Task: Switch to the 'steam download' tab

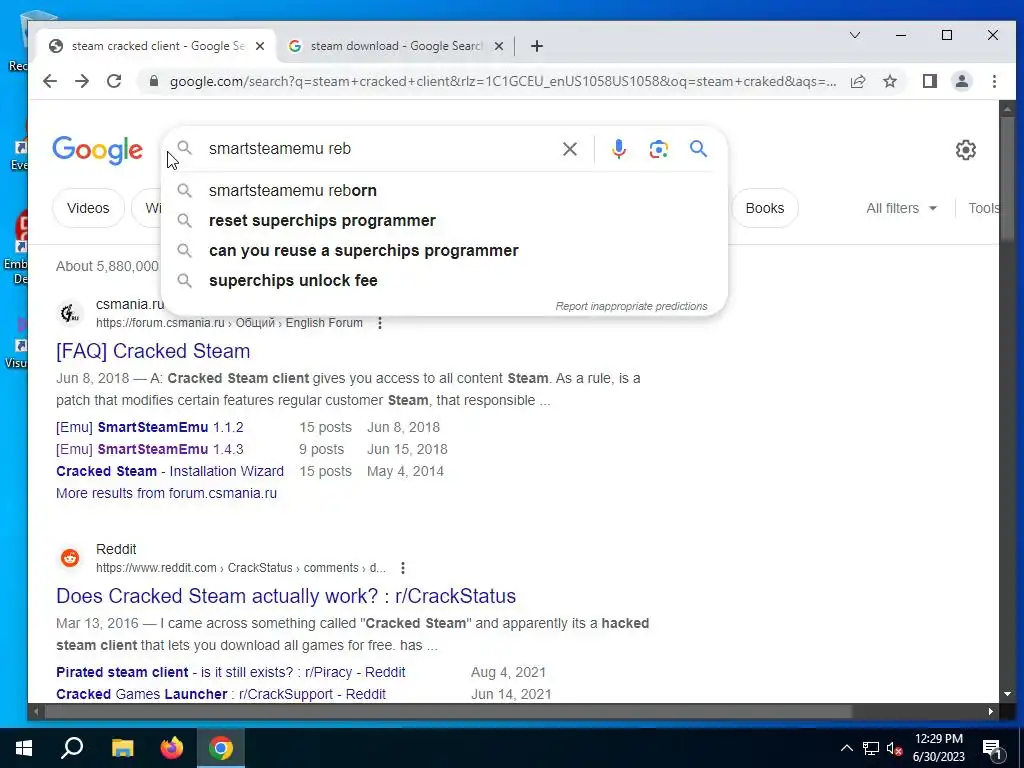Action: (395, 46)
